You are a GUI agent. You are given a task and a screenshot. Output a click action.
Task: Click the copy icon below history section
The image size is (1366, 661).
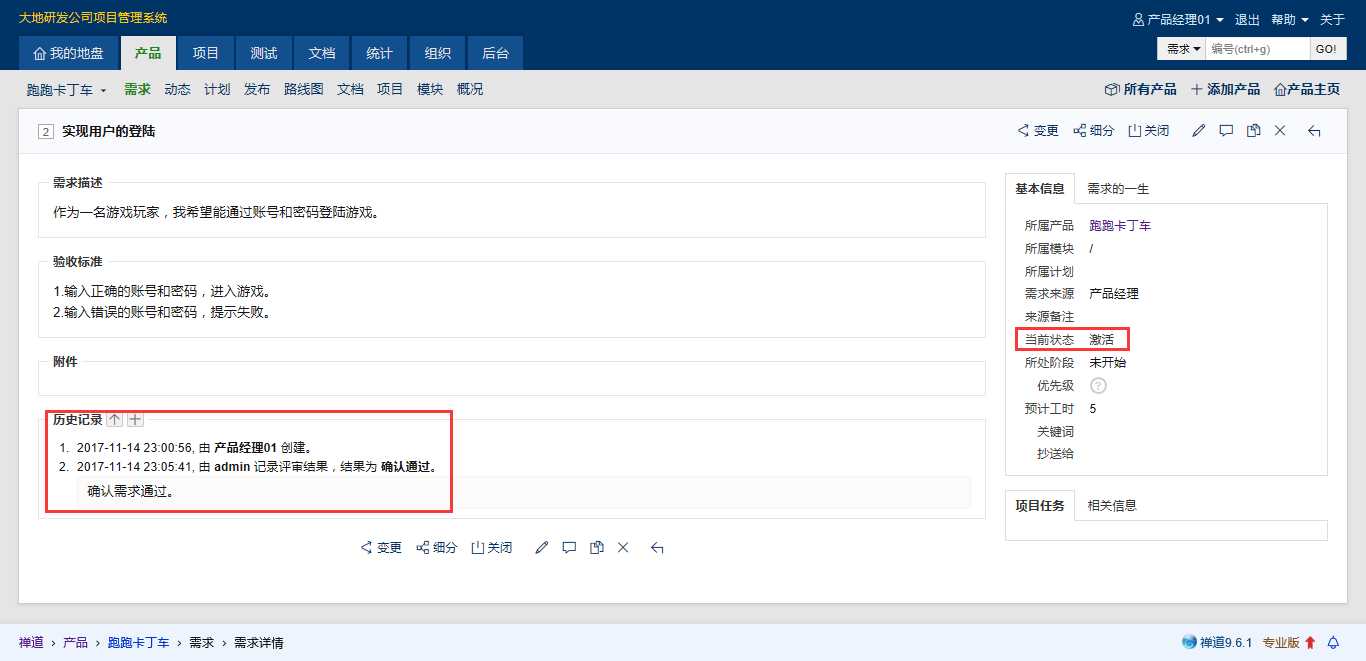596,548
